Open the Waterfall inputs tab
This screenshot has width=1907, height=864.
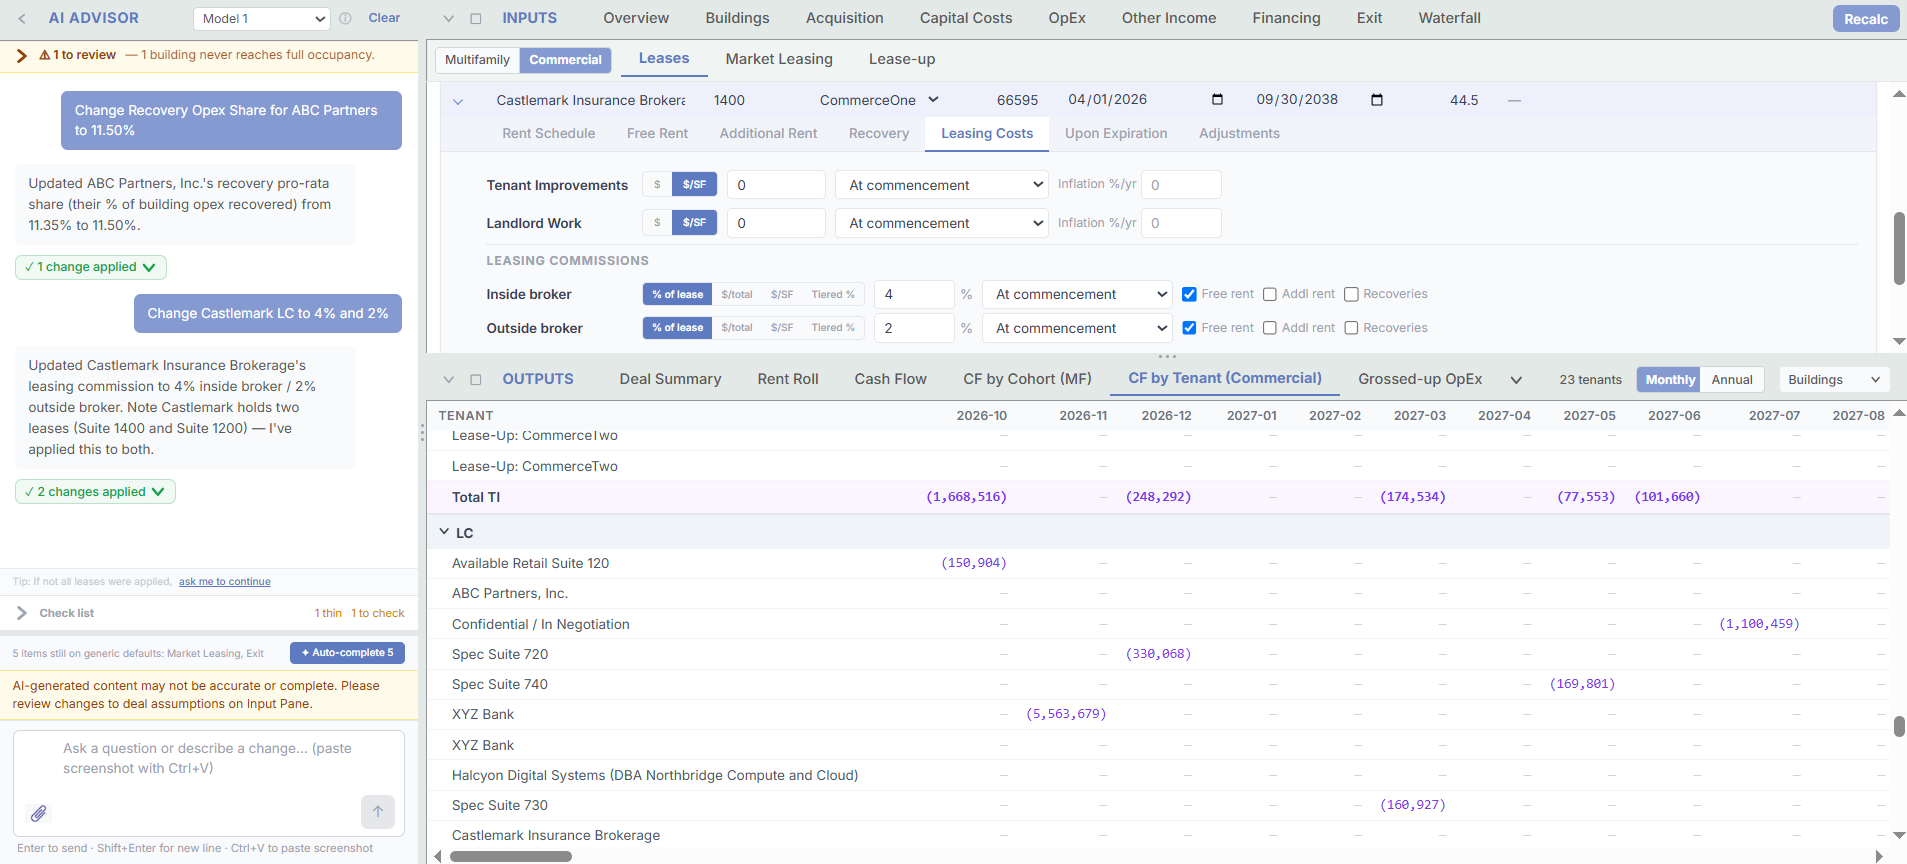[1449, 18]
